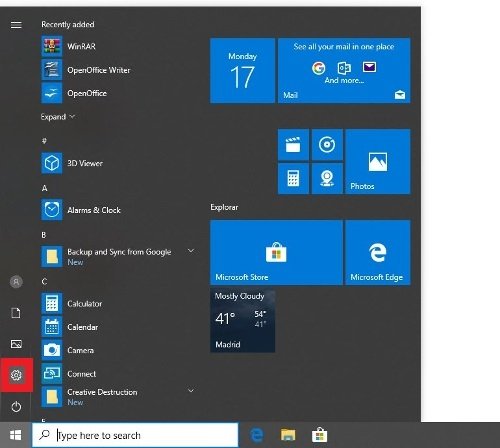500x448 pixels.
Task: Open the Madrid weather tile
Action: click(243, 320)
